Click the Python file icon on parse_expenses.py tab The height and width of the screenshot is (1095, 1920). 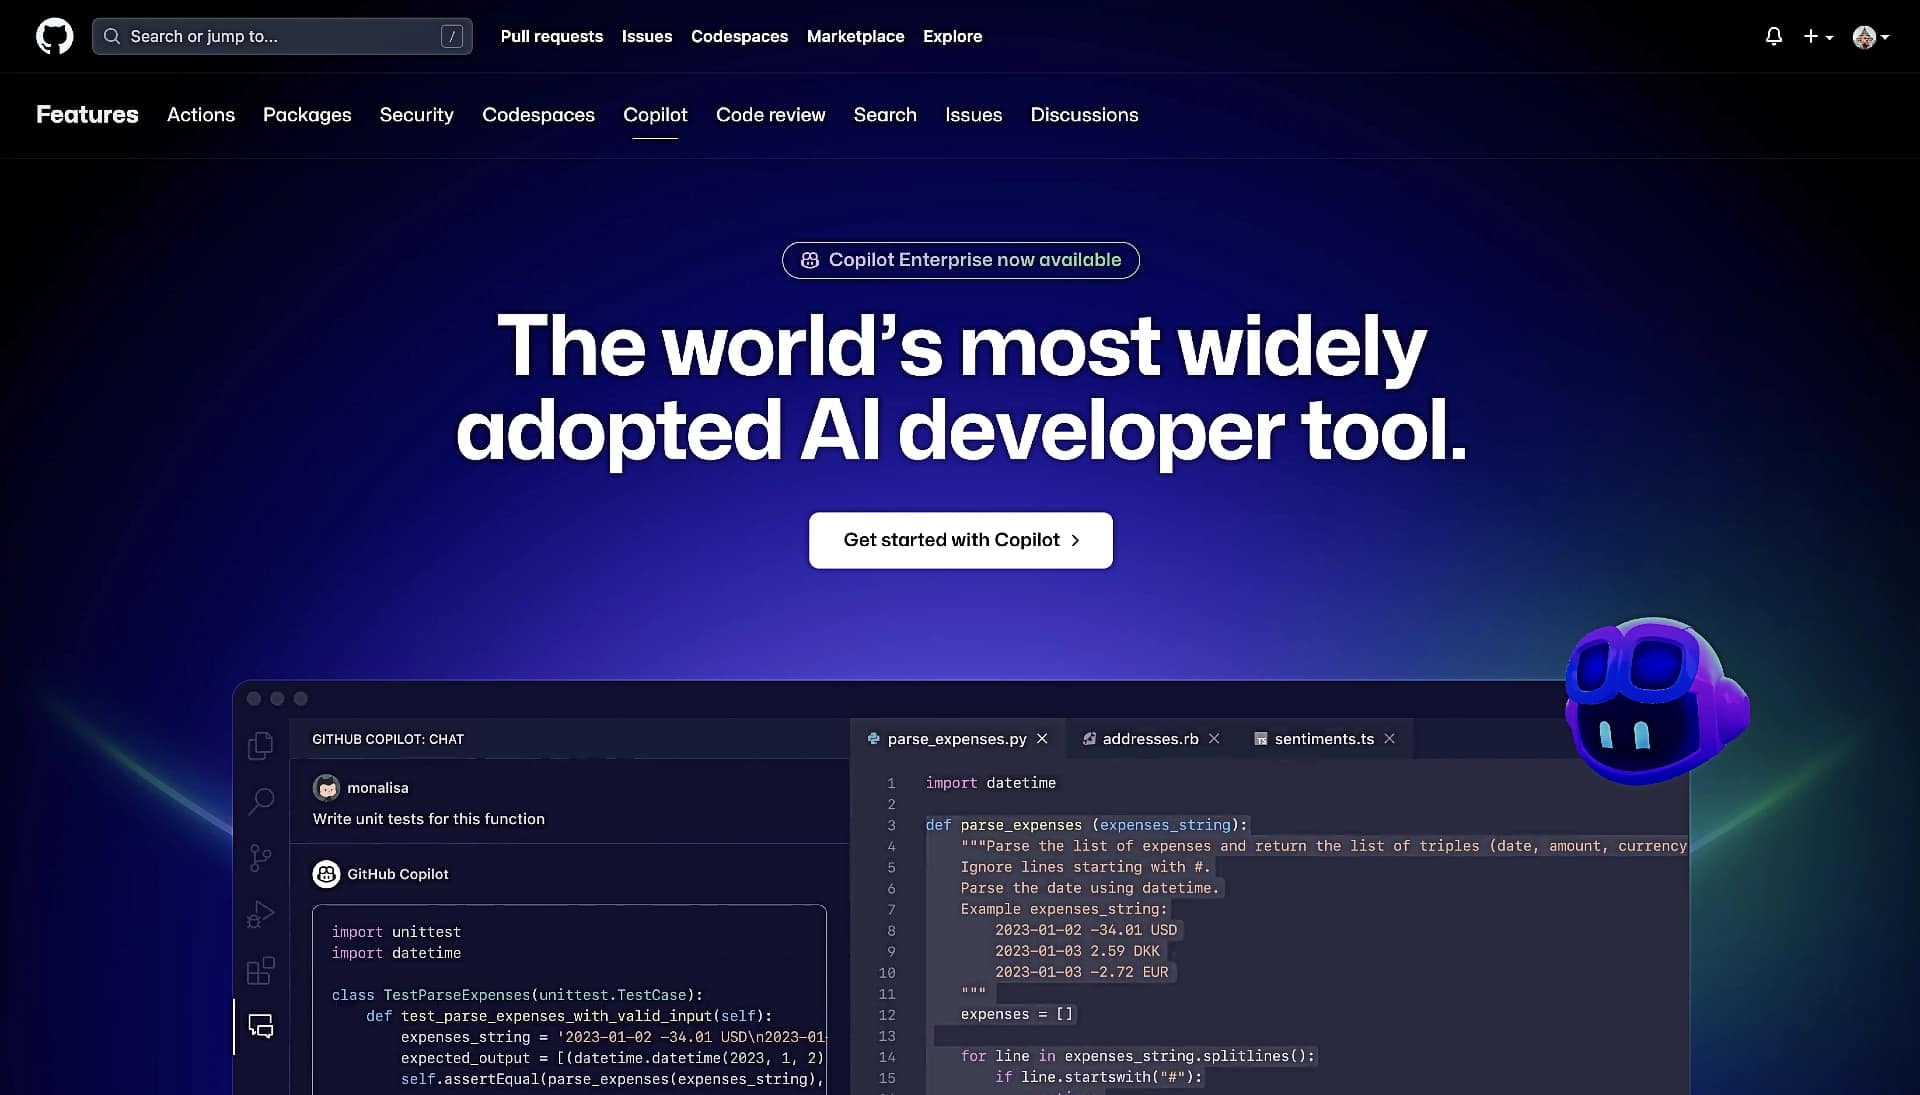click(874, 739)
